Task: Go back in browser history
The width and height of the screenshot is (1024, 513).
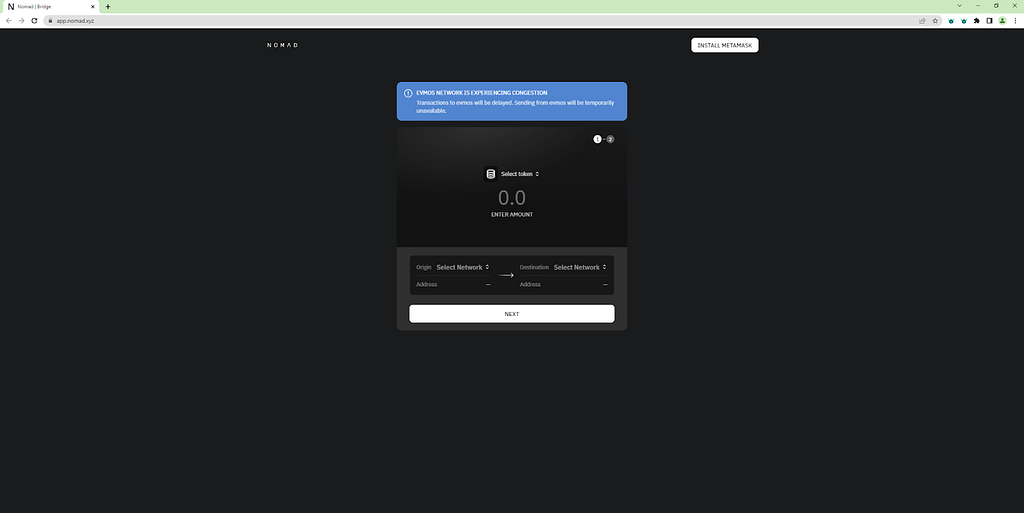Action: click(x=8, y=21)
